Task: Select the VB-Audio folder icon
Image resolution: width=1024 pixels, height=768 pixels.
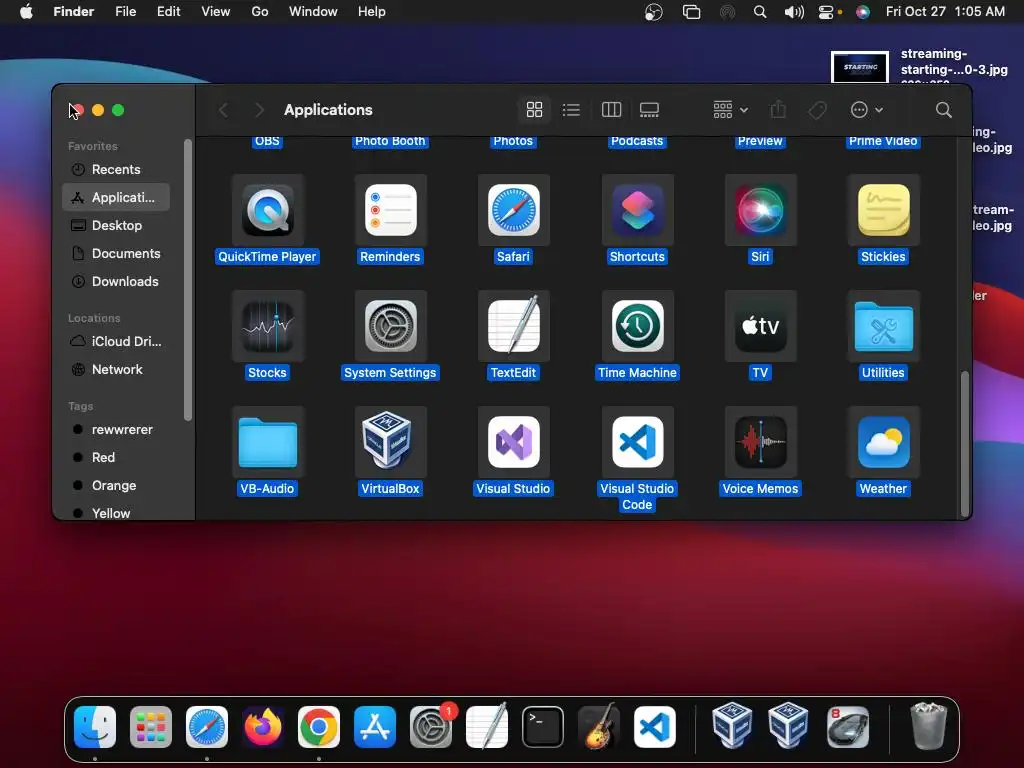Action: (x=267, y=442)
